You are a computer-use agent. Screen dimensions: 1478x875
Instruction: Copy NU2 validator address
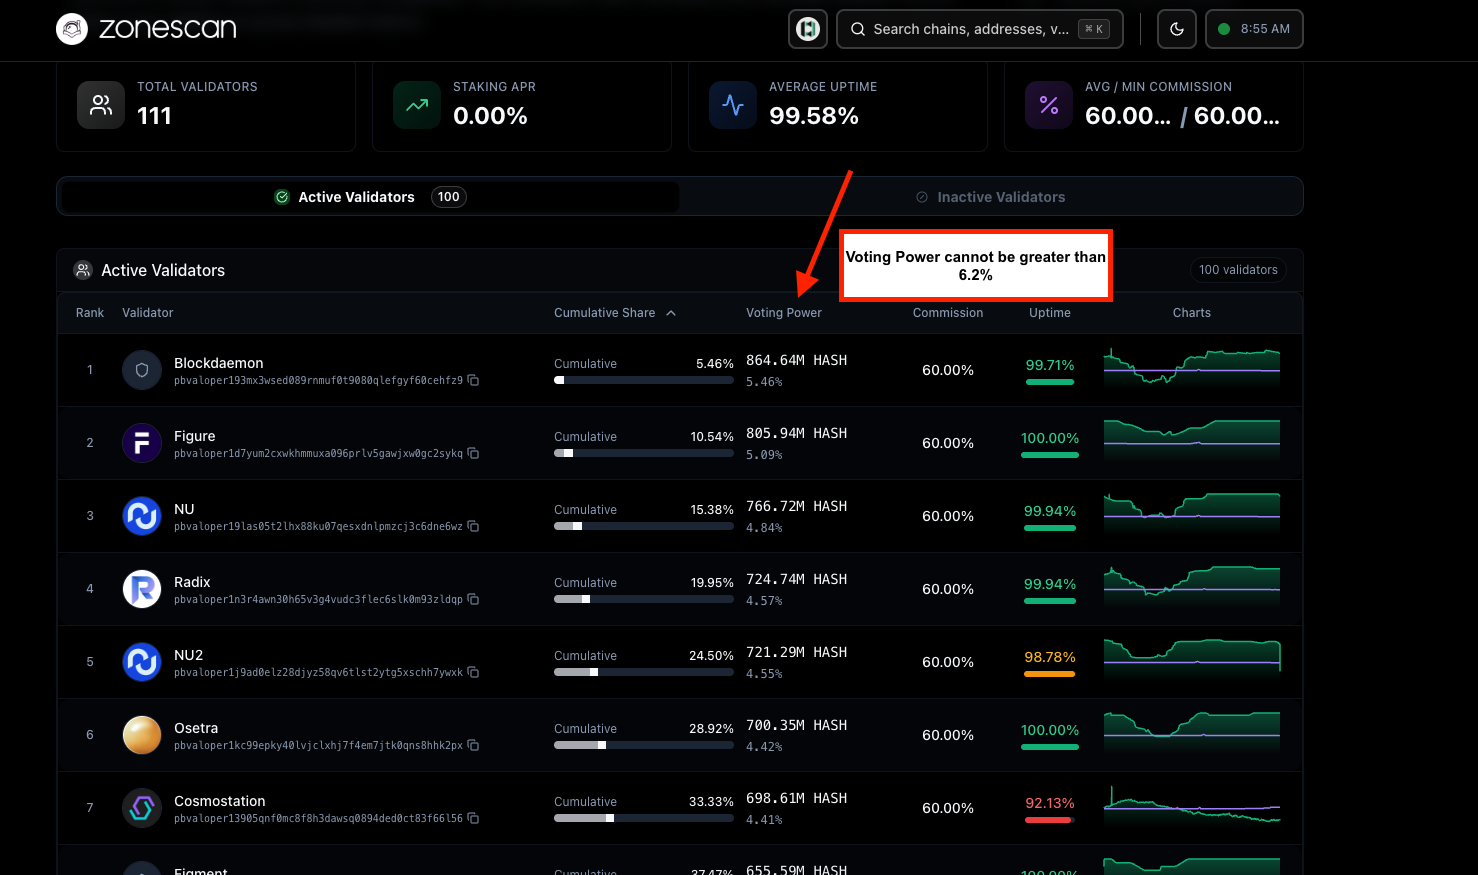pyautogui.click(x=473, y=673)
